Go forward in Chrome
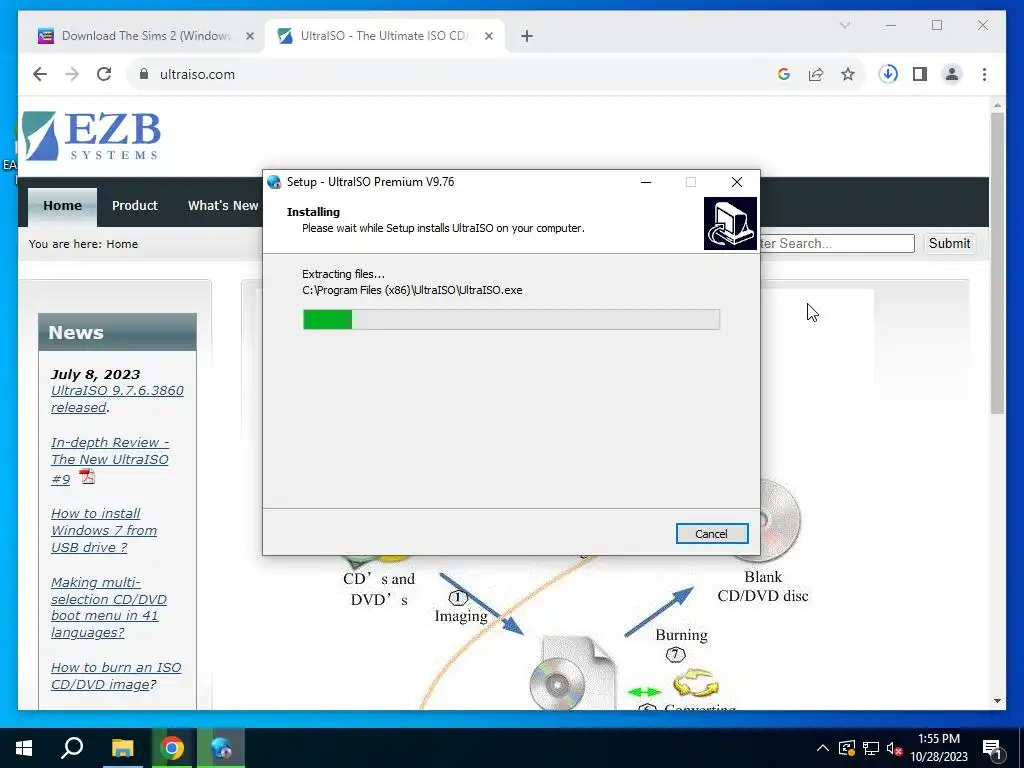Viewport: 1024px width, 768px height. click(72, 74)
